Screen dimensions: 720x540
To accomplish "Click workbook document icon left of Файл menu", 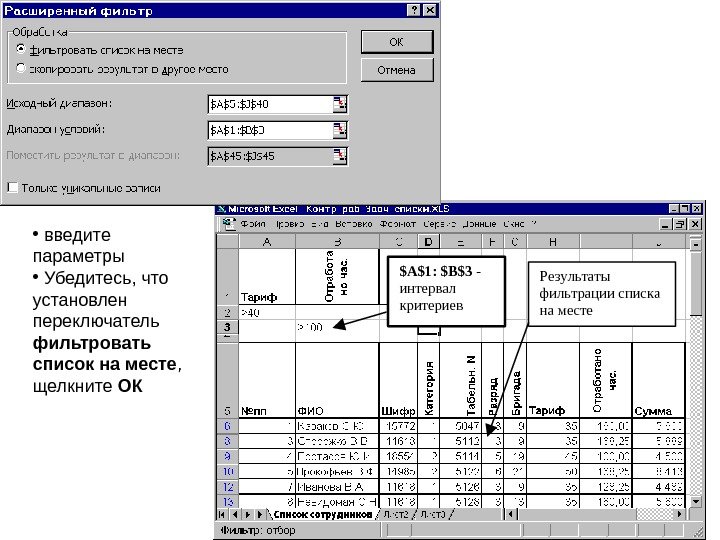I will coord(228,224).
